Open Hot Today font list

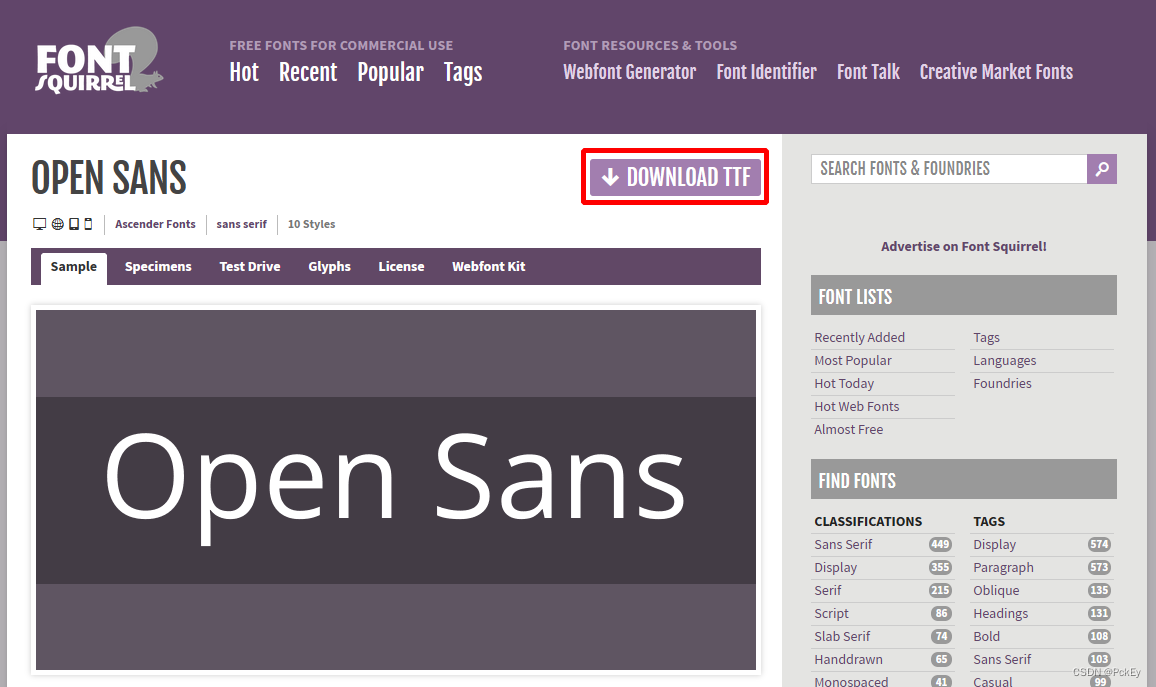point(844,383)
